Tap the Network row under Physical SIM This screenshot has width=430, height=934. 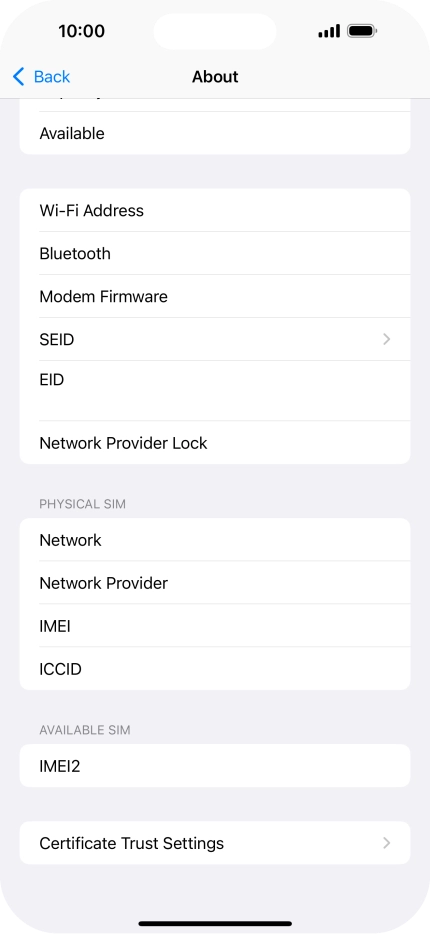[215, 540]
